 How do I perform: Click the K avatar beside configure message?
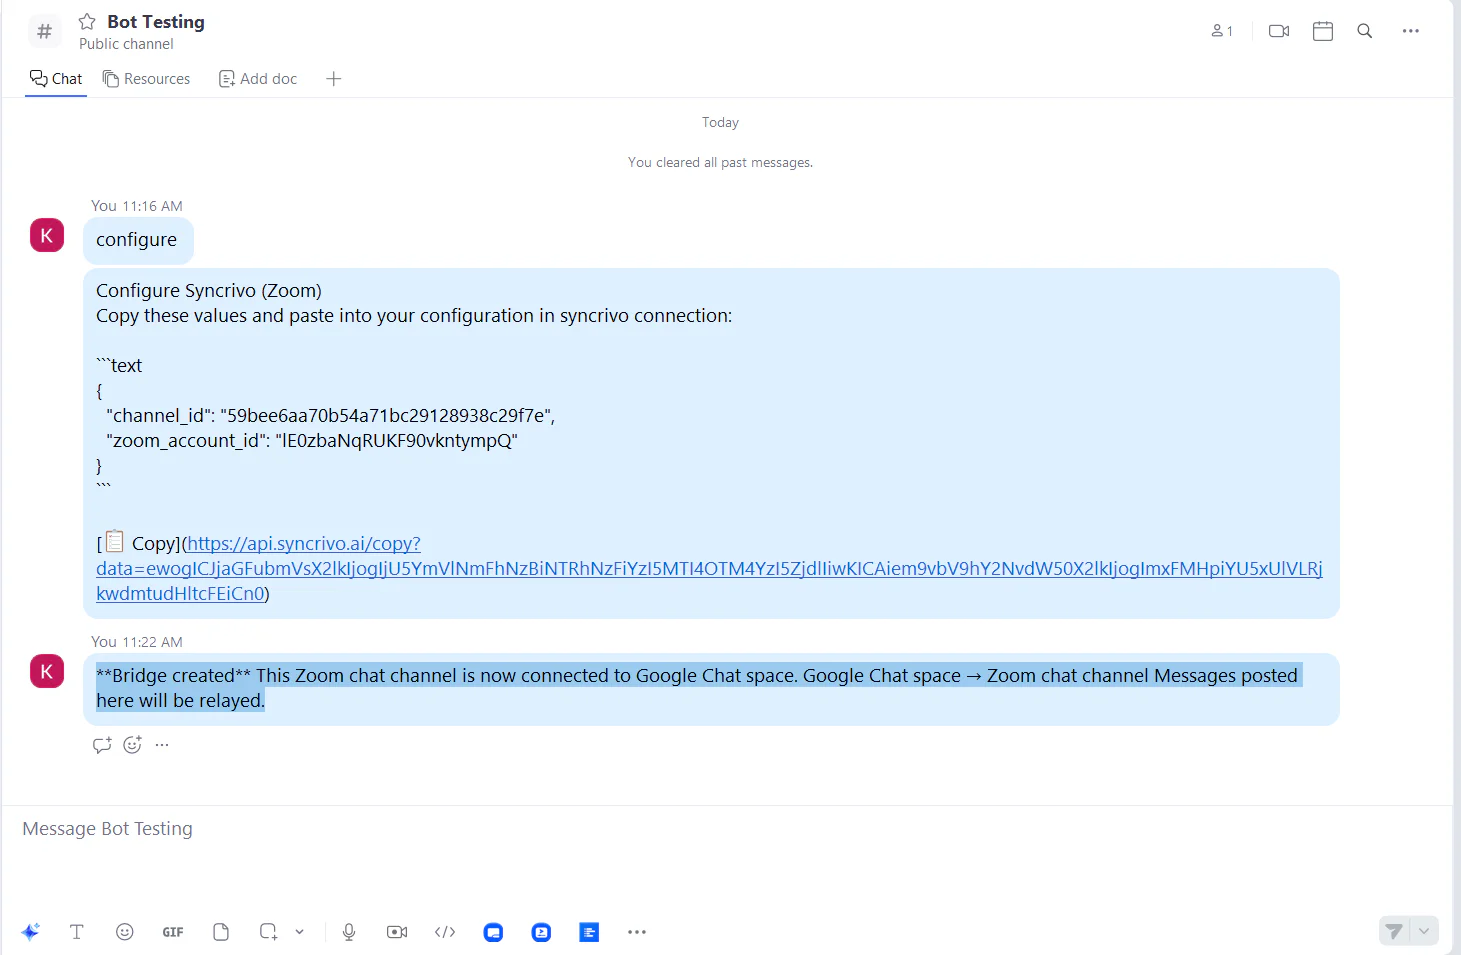(x=47, y=236)
